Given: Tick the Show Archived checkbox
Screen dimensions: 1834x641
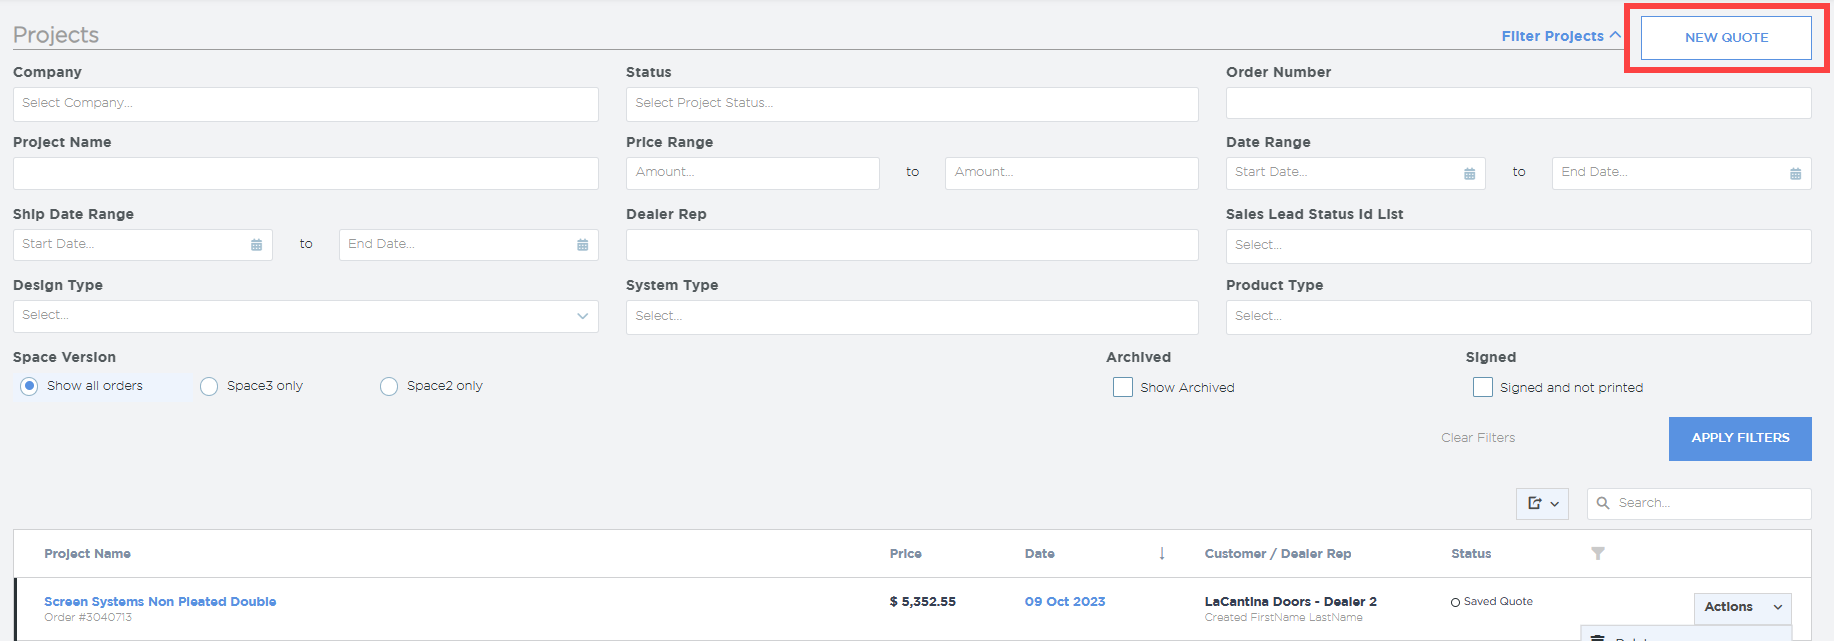Looking at the screenshot, I should [x=1123, y=387].
